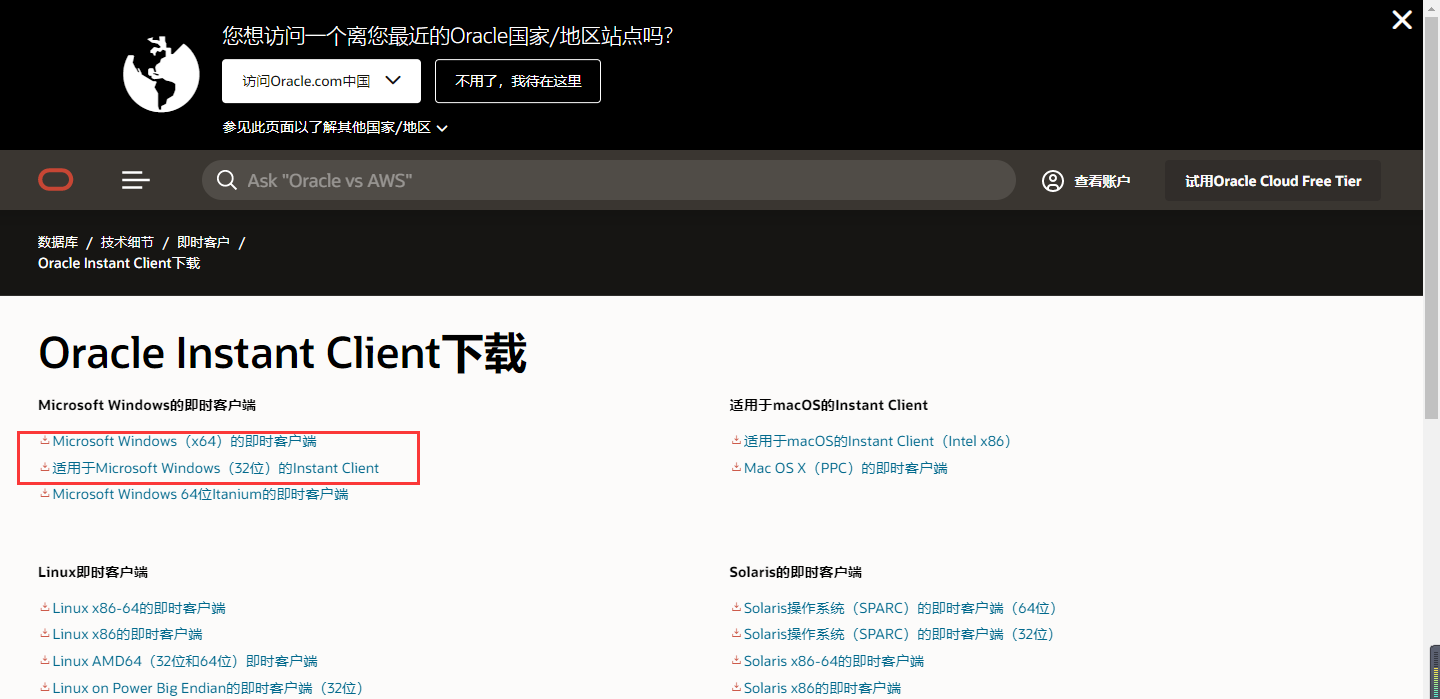Click the download icon beside macOS Intel x86 client
The width and height of the screenshot is (1440, 699).
pos(735,440)
